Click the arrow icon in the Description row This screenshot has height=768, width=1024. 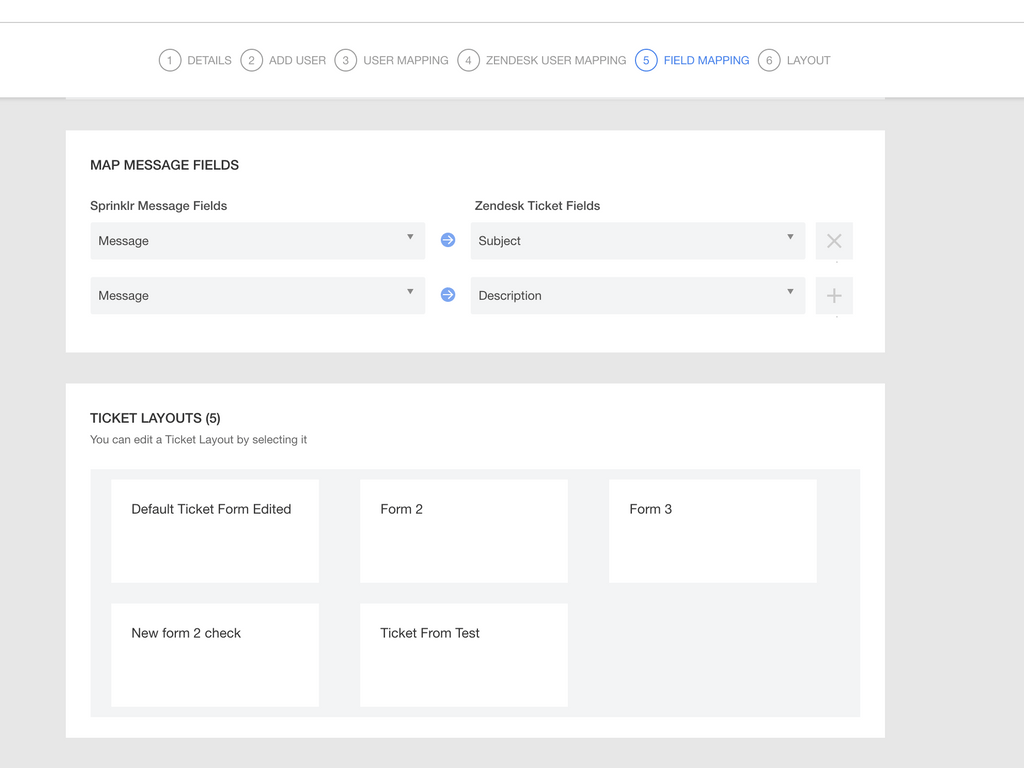pos(448,295)
